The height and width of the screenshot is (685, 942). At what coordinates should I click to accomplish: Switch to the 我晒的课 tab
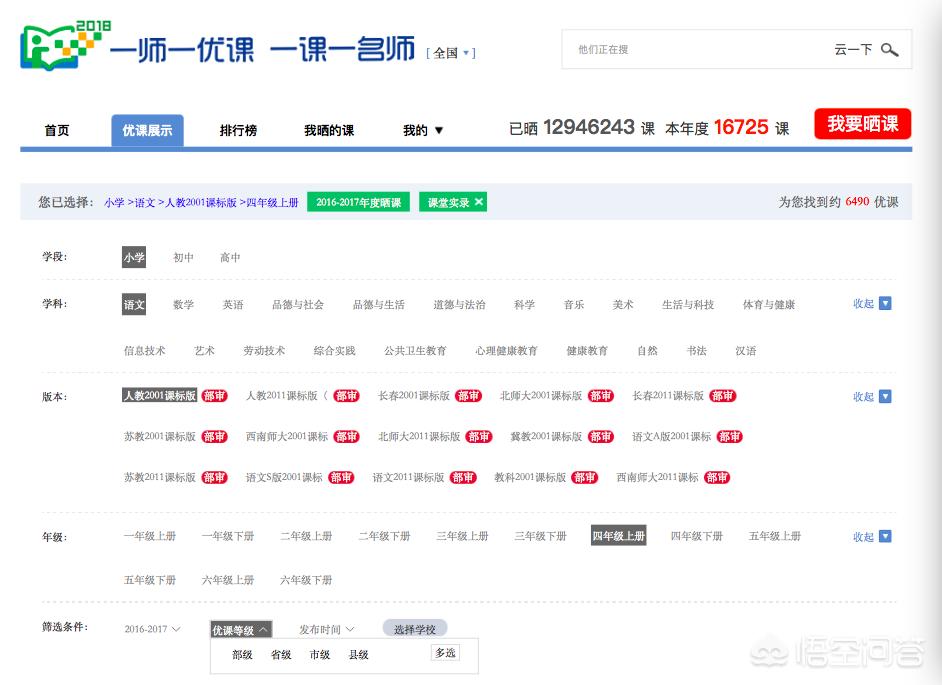click(328, 130)
